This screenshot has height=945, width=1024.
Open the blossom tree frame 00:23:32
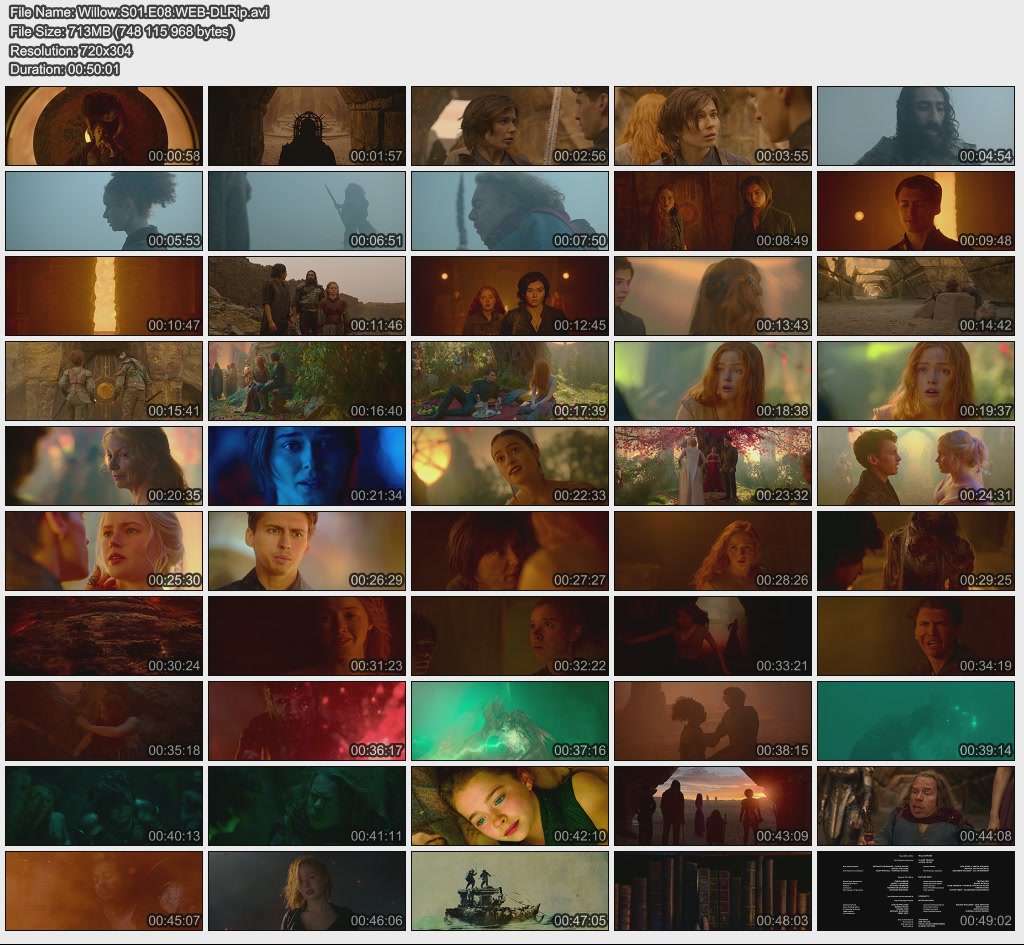click(x=713, y=466)
